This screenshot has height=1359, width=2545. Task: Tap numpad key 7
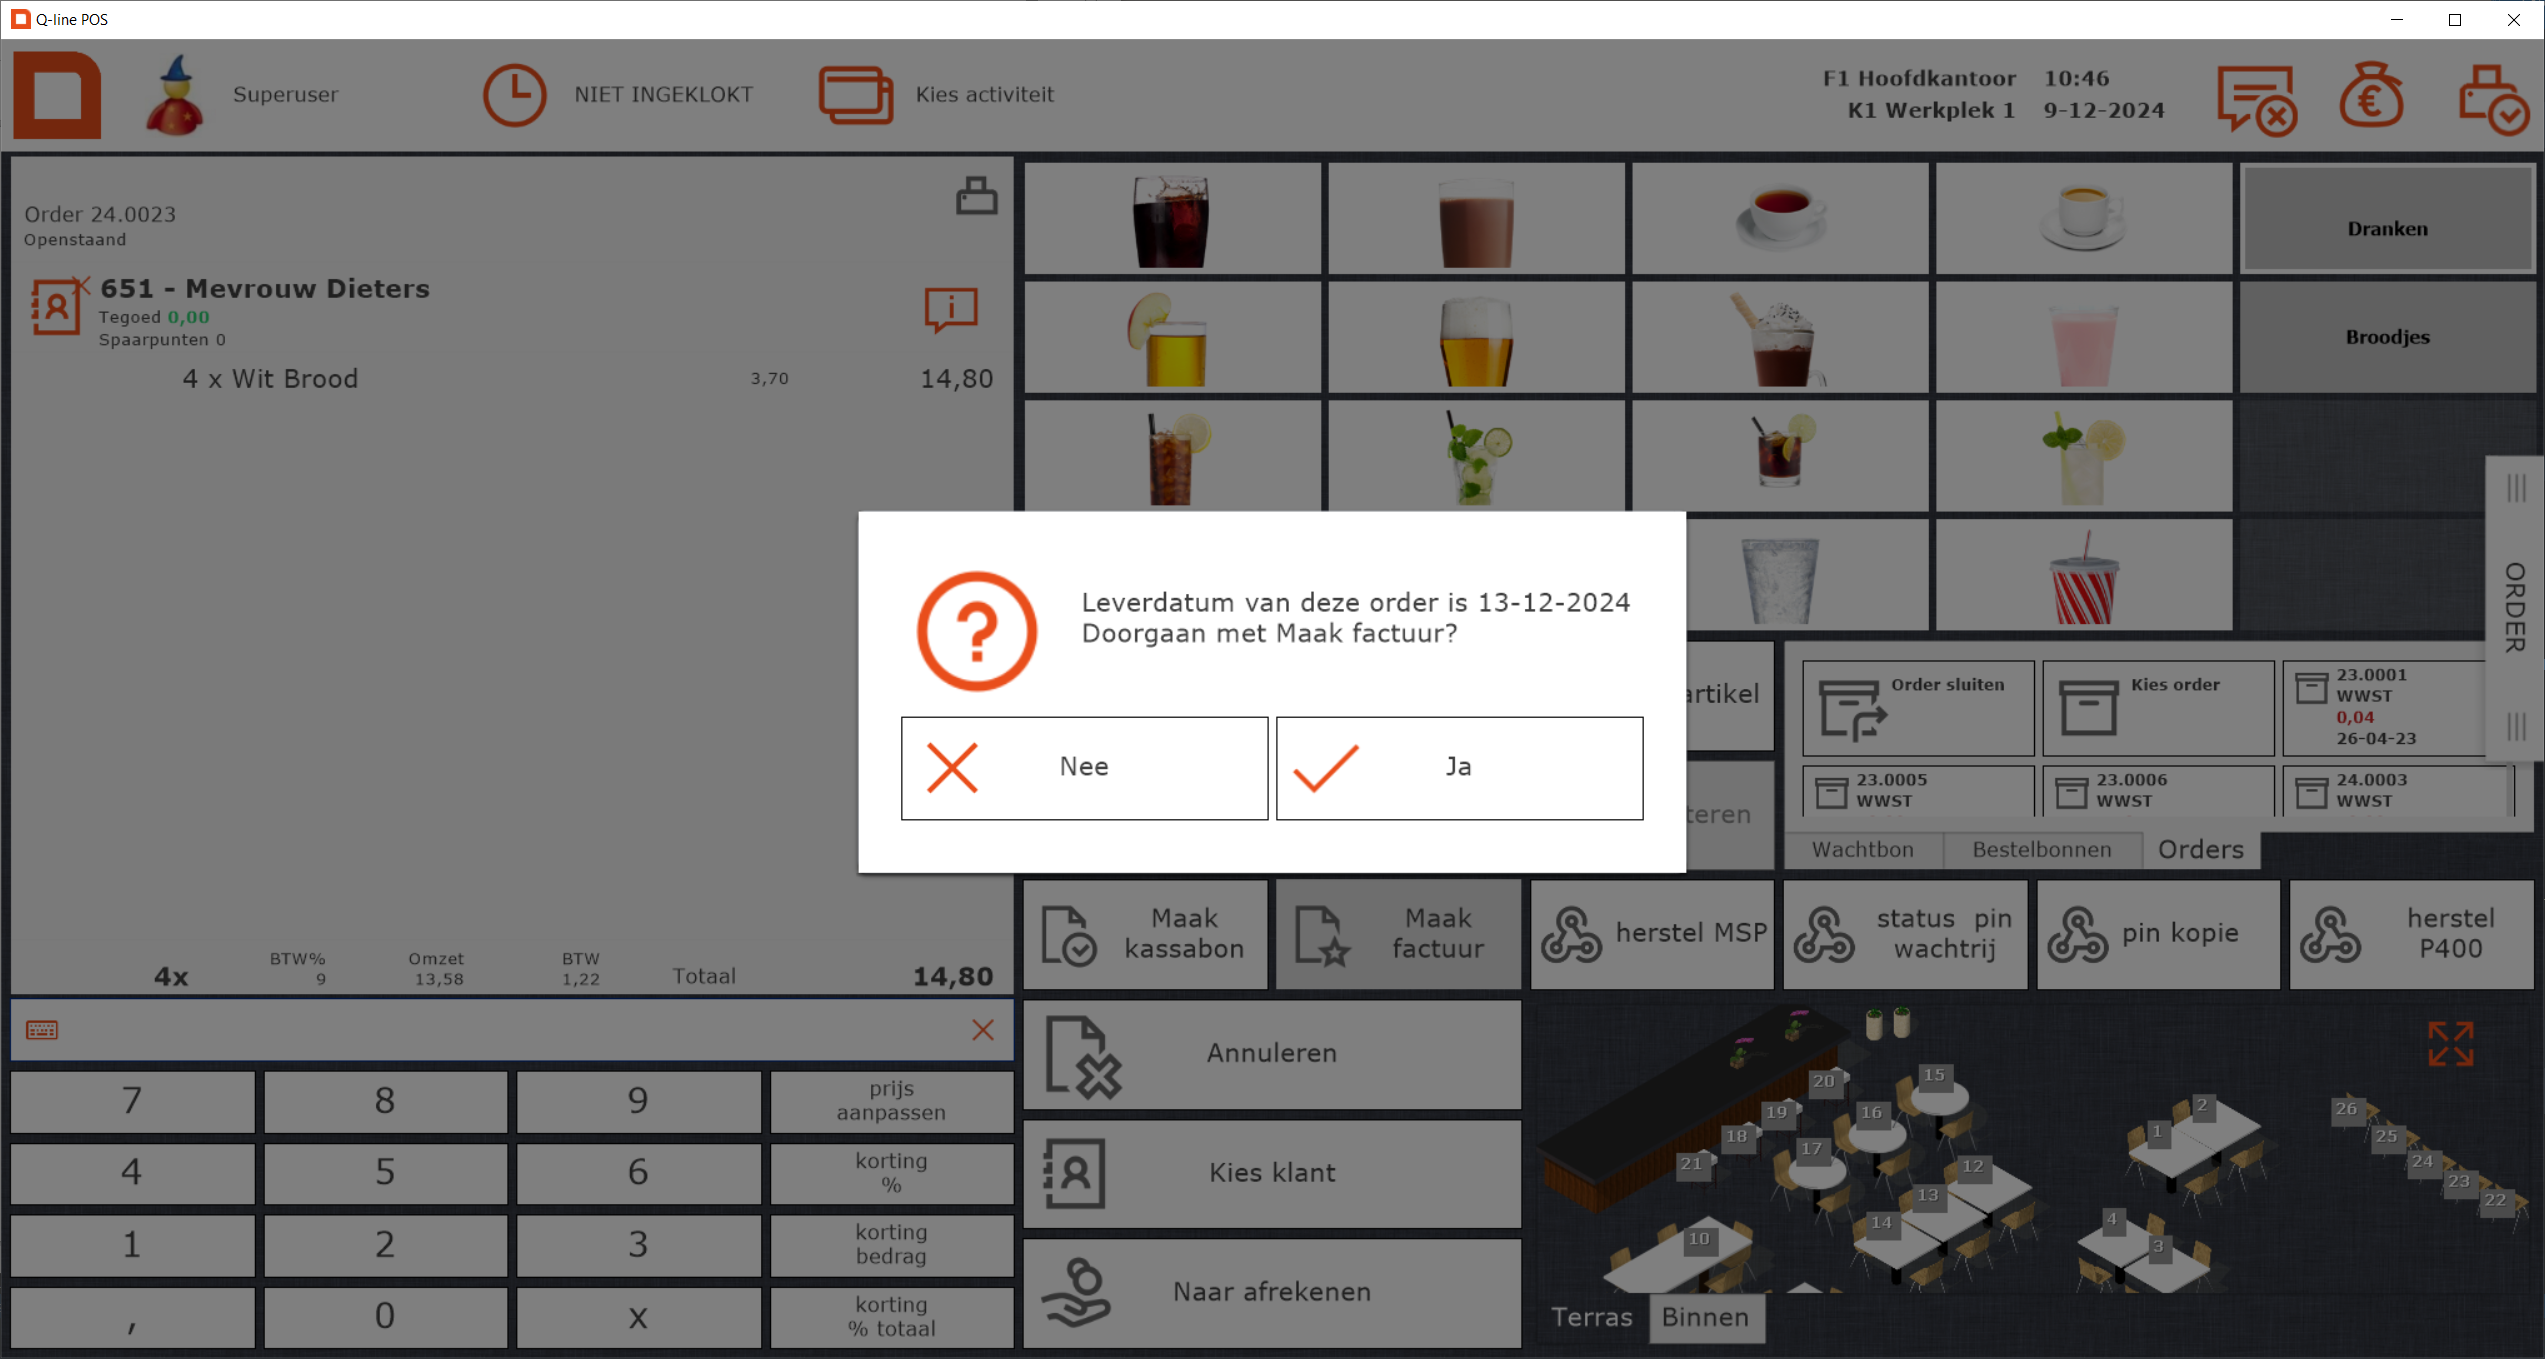(x=132, y=1102)
